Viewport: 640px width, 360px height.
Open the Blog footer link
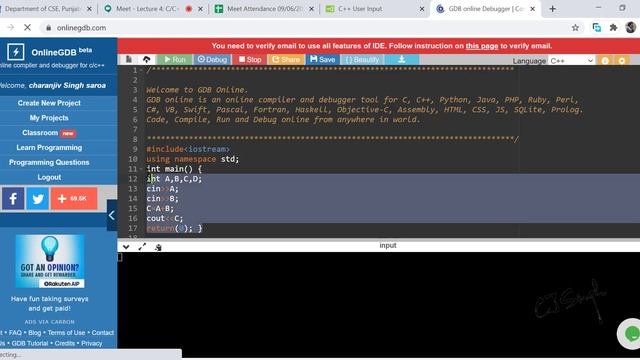(x=35, y=333)
